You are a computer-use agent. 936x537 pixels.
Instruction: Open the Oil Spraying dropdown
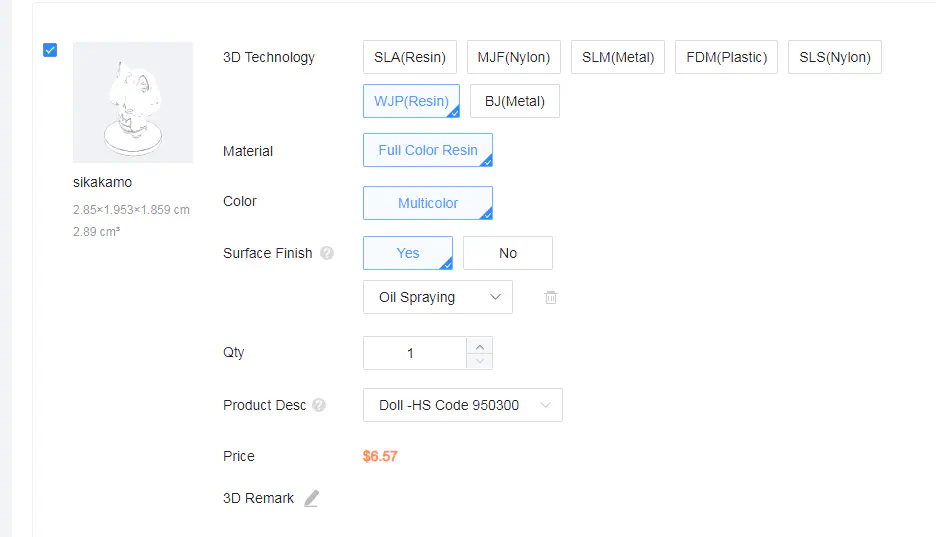click(x=438, y=297)
